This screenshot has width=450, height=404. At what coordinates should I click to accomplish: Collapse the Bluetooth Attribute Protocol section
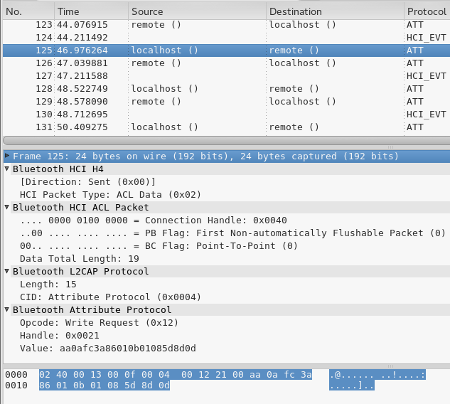pyautogui.click(x=7, y=309)
